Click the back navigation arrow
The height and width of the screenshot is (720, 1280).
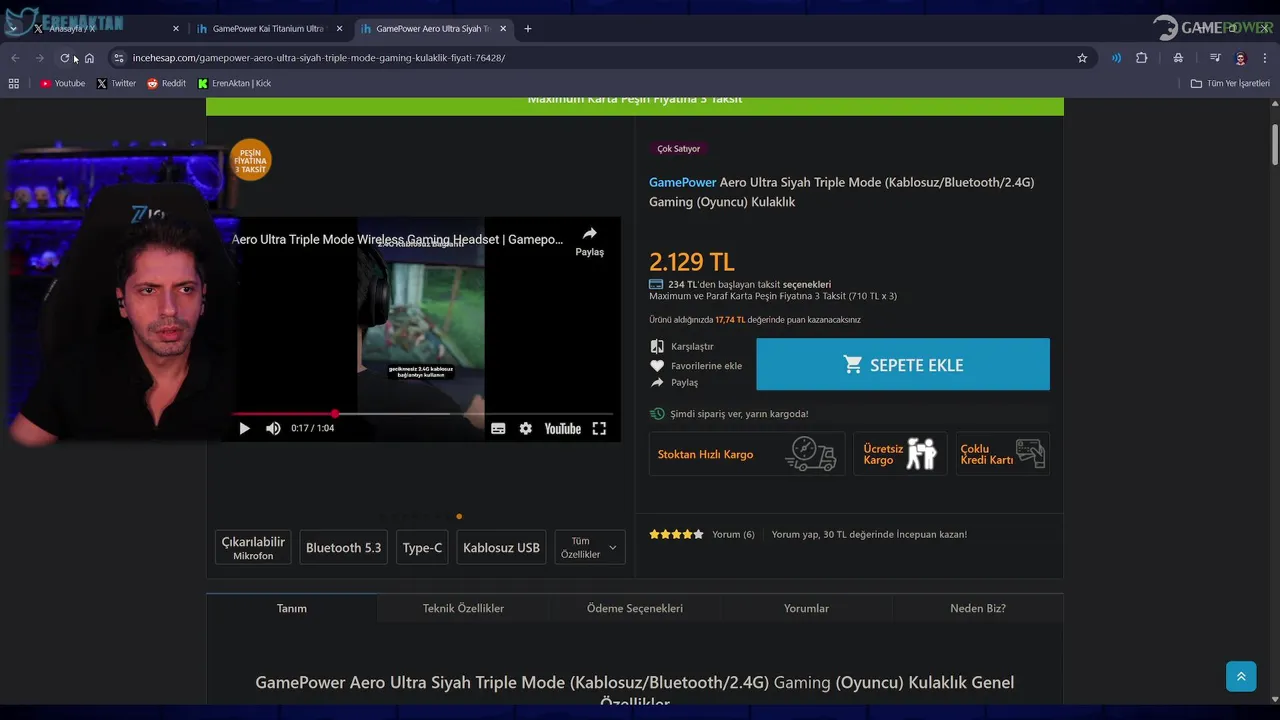click(15, 58)
